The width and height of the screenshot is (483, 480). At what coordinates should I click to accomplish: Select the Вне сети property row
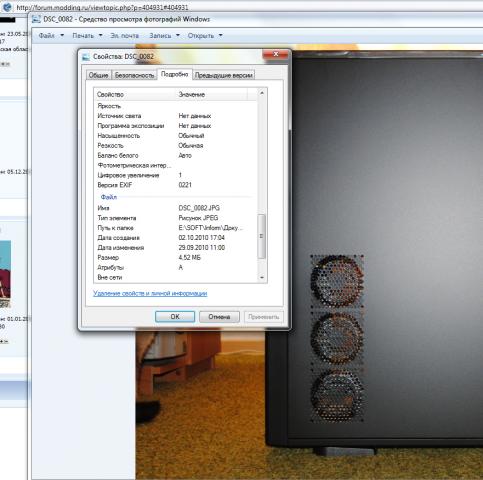tap(176, 277)
